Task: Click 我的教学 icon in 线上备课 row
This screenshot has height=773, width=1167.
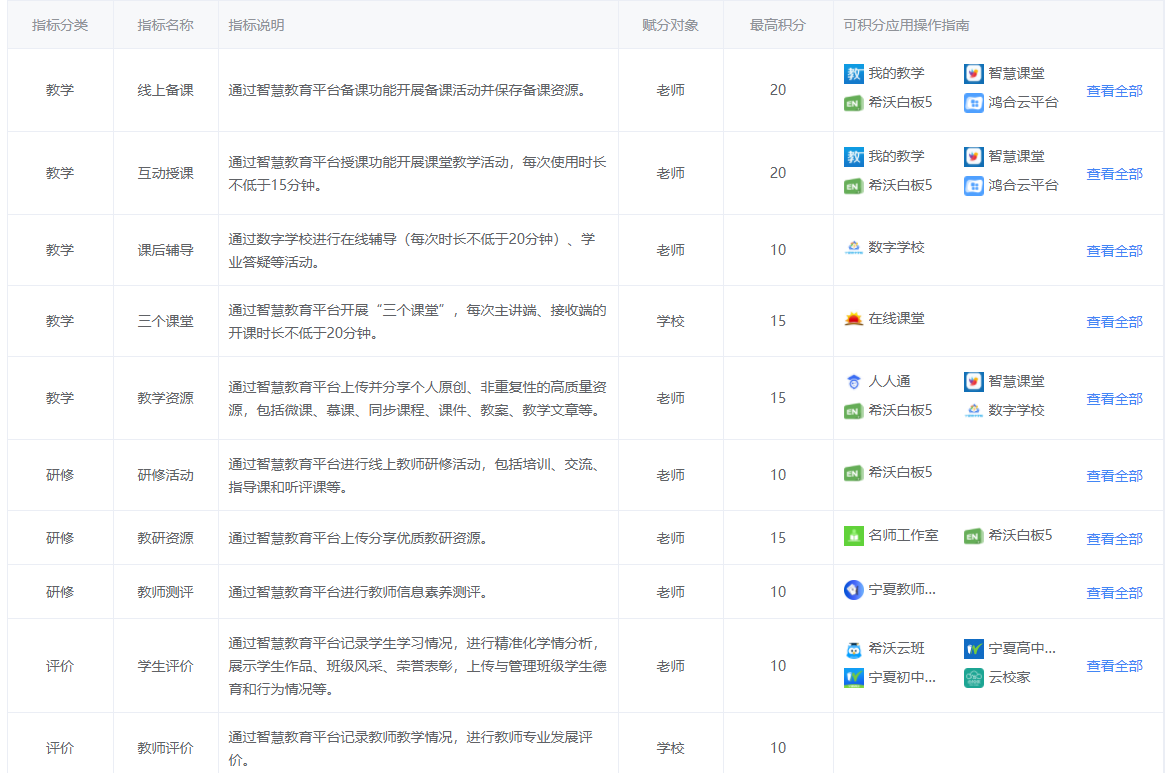Action: pyautogui.click(x=854, y=74)
